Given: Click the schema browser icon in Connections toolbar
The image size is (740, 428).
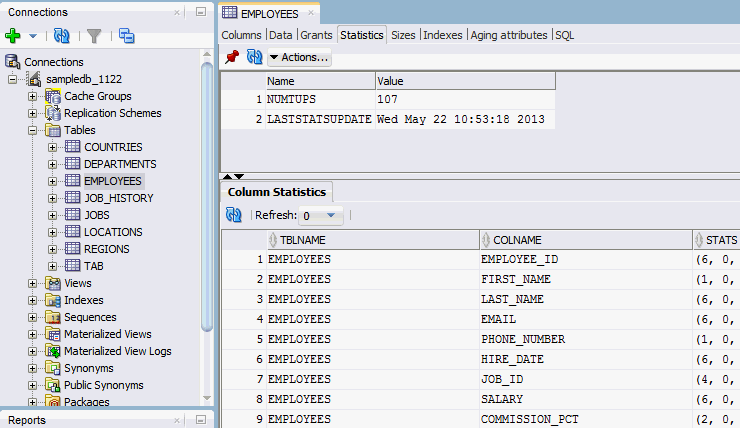Looking at the screenshot, I should tap(126, 36).
